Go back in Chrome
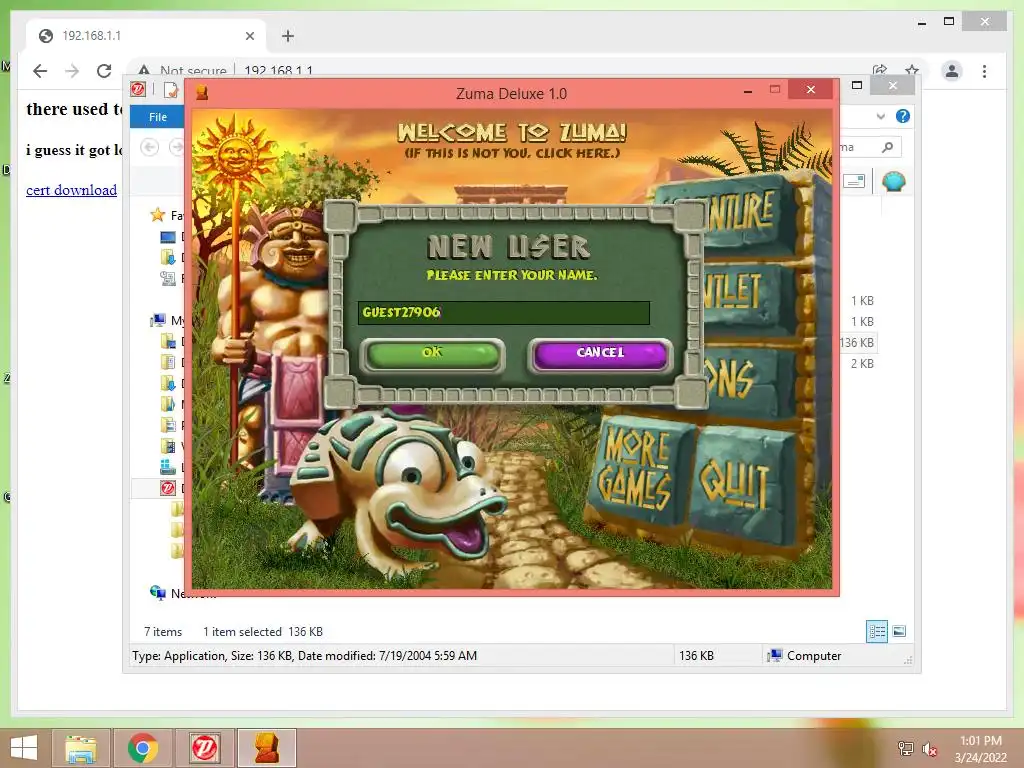This screenshot has height=768, width=1024. point(40,71)
